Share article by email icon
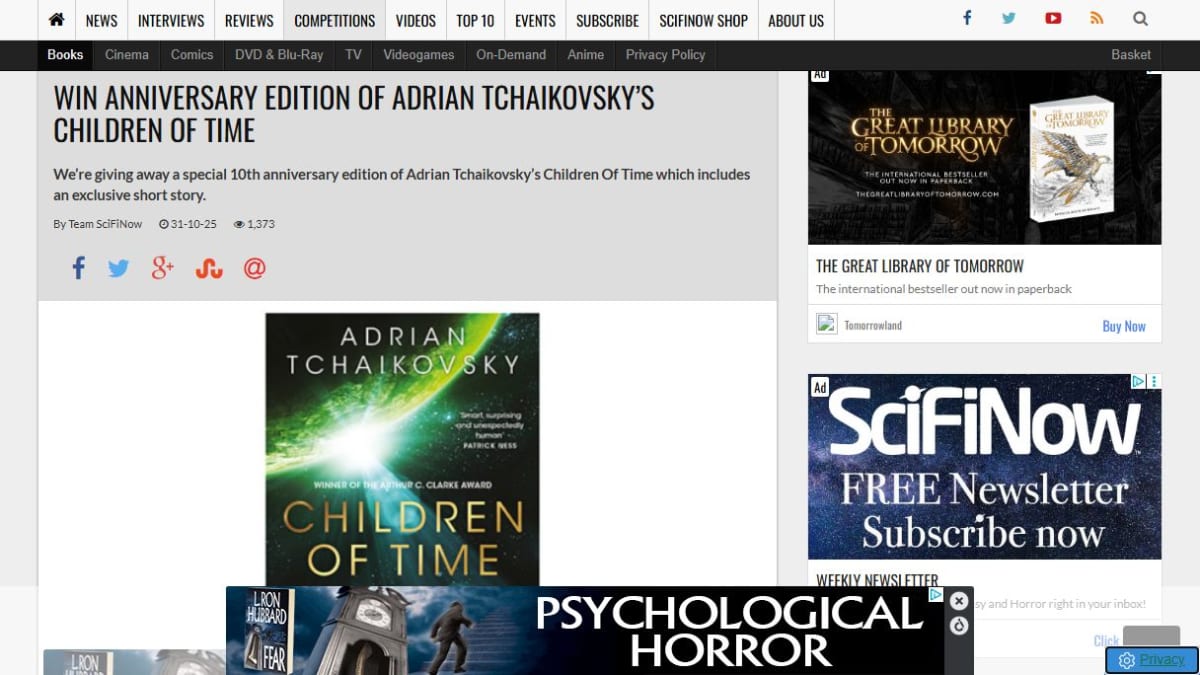 coord(255,268)
